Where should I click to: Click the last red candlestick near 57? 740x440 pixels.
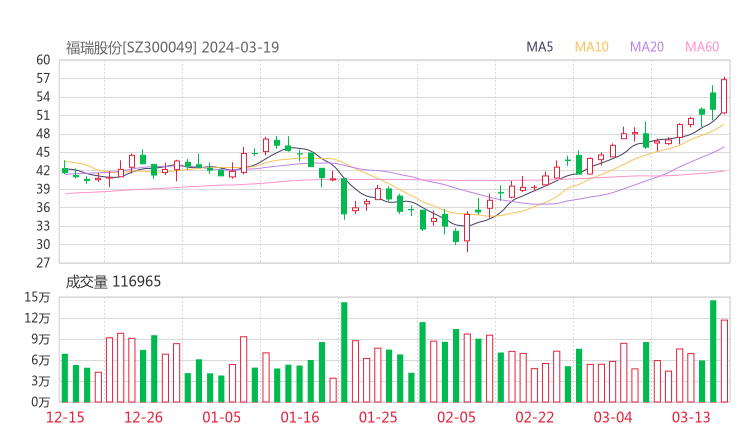point(724,96)
